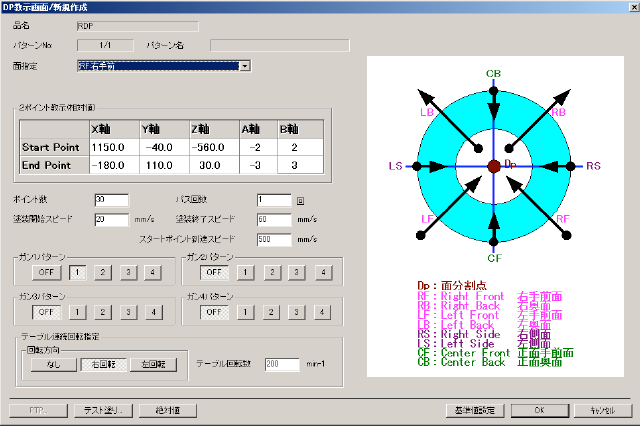Select pattern 1 in ガン4パターン
Viewport: 640px width, 426px height.
coord(246,312)
